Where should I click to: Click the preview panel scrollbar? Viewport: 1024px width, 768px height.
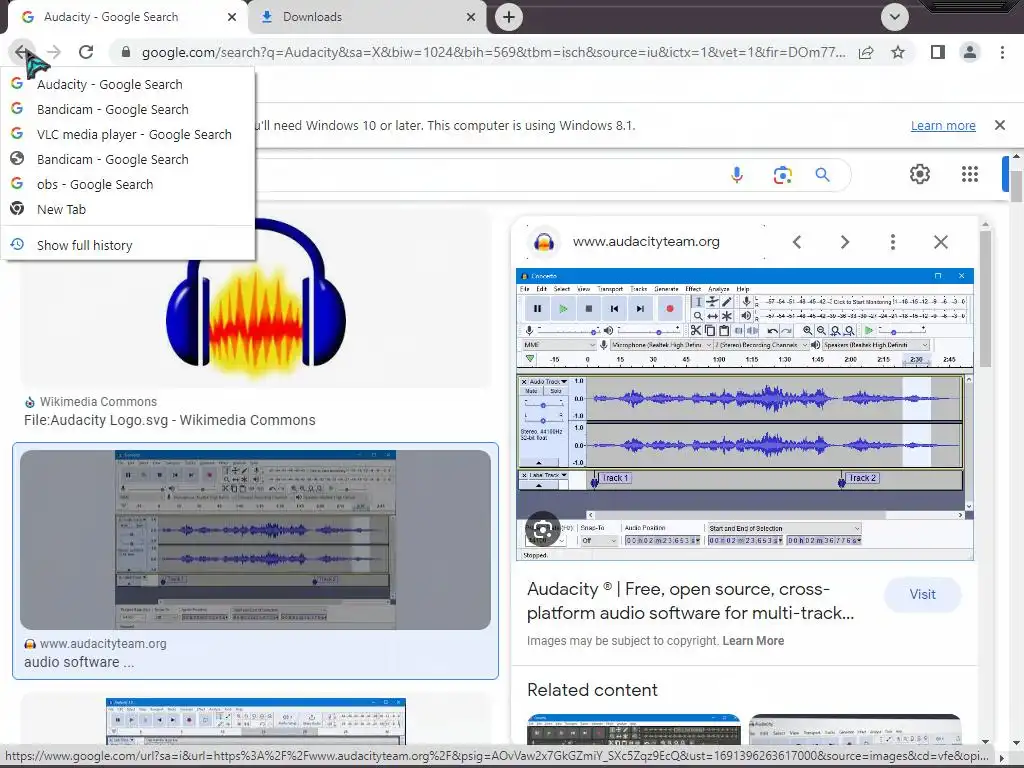click(985, 299)
